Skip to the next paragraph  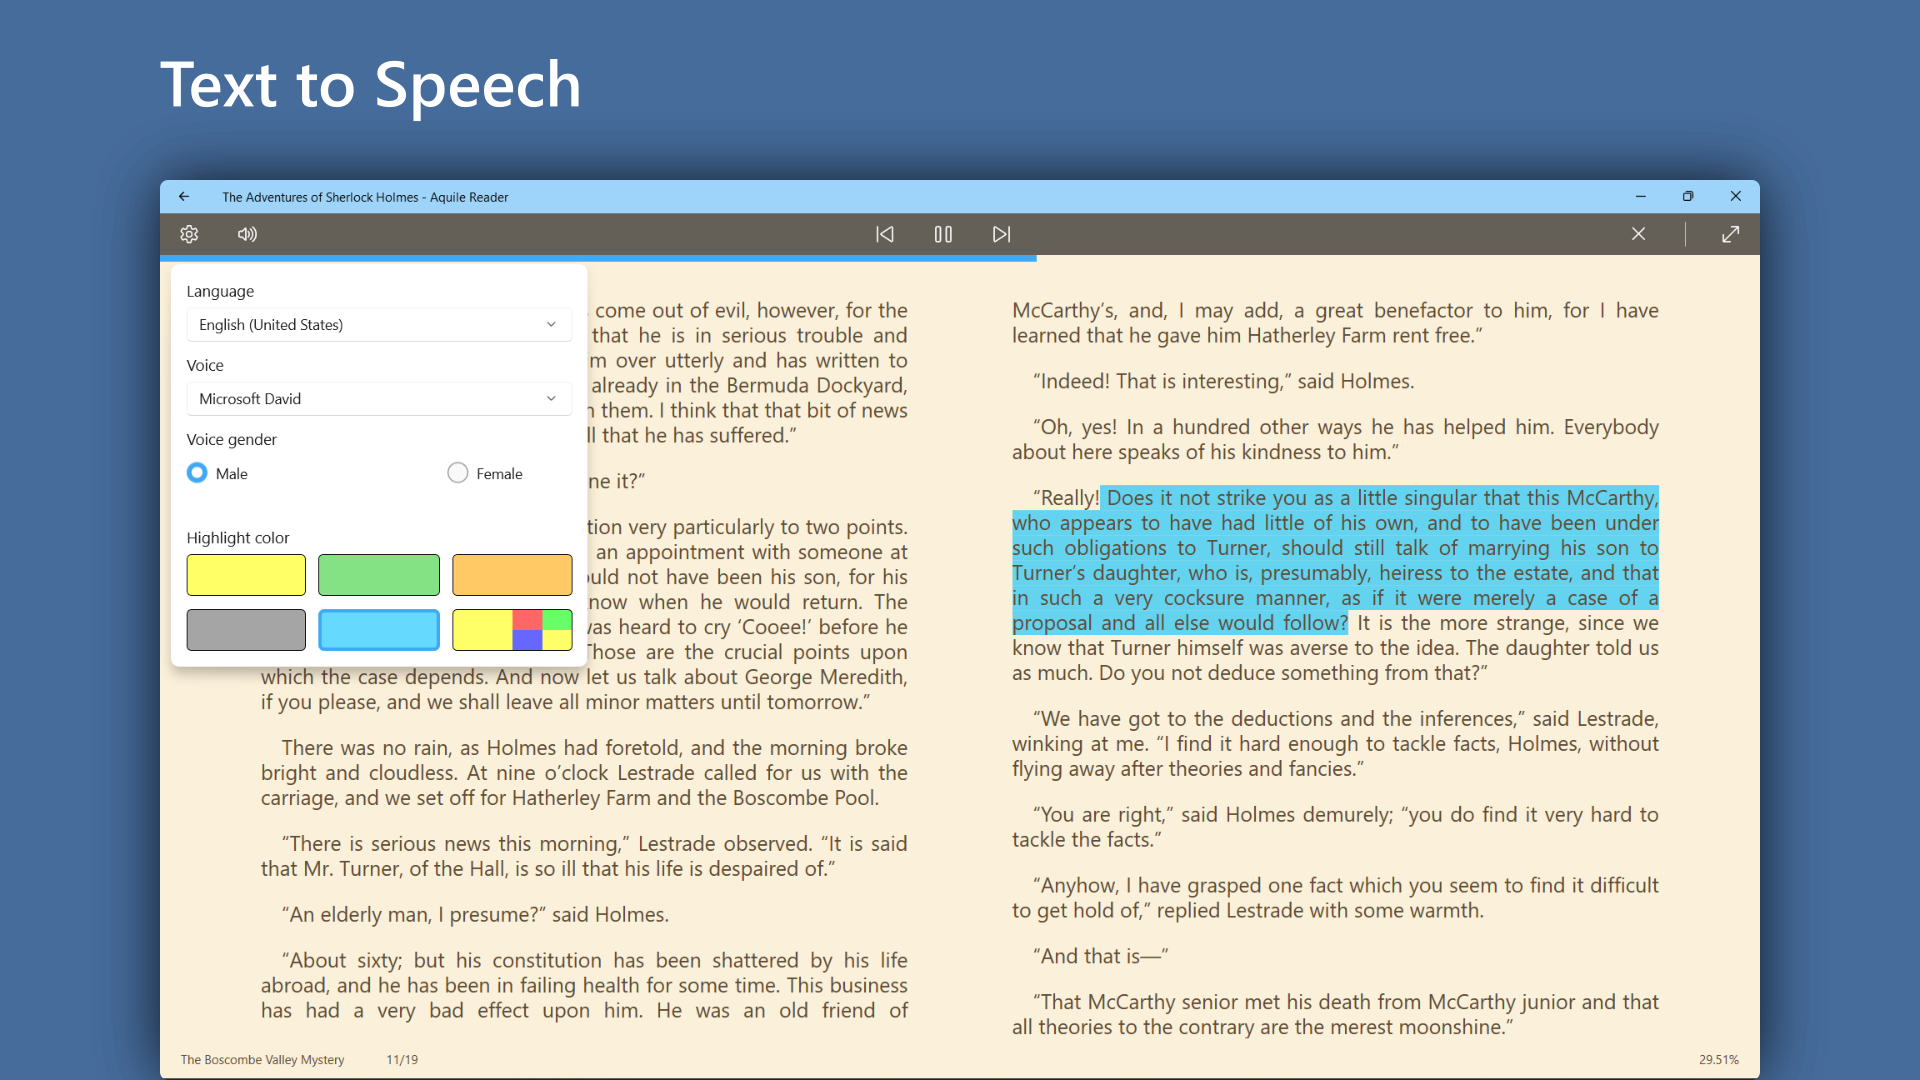1002,234
